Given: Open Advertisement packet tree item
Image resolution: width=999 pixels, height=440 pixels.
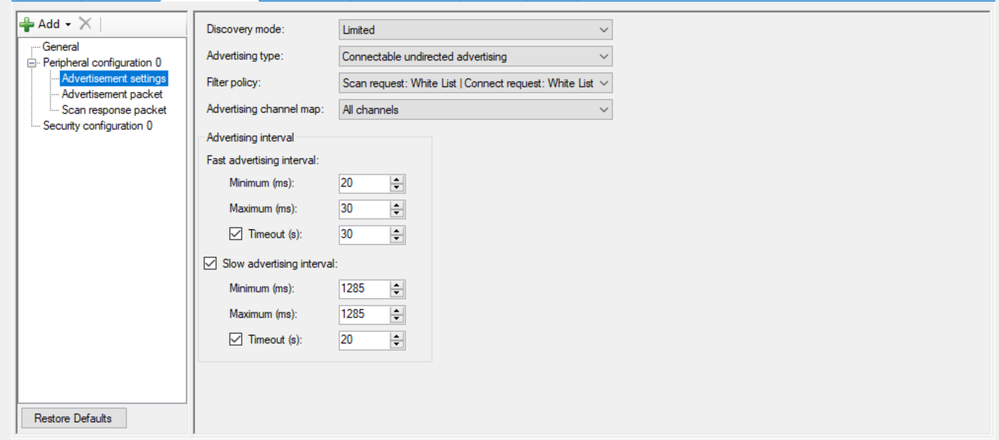Looking at the screenshot, I should (x=112, y=94).
